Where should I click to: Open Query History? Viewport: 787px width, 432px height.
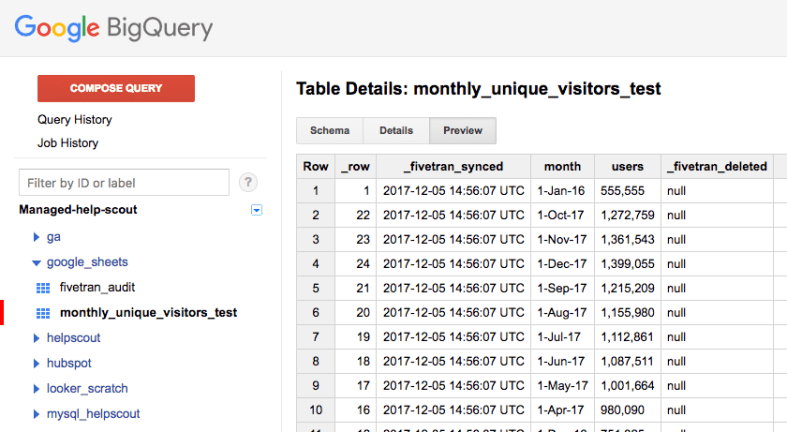74,120
